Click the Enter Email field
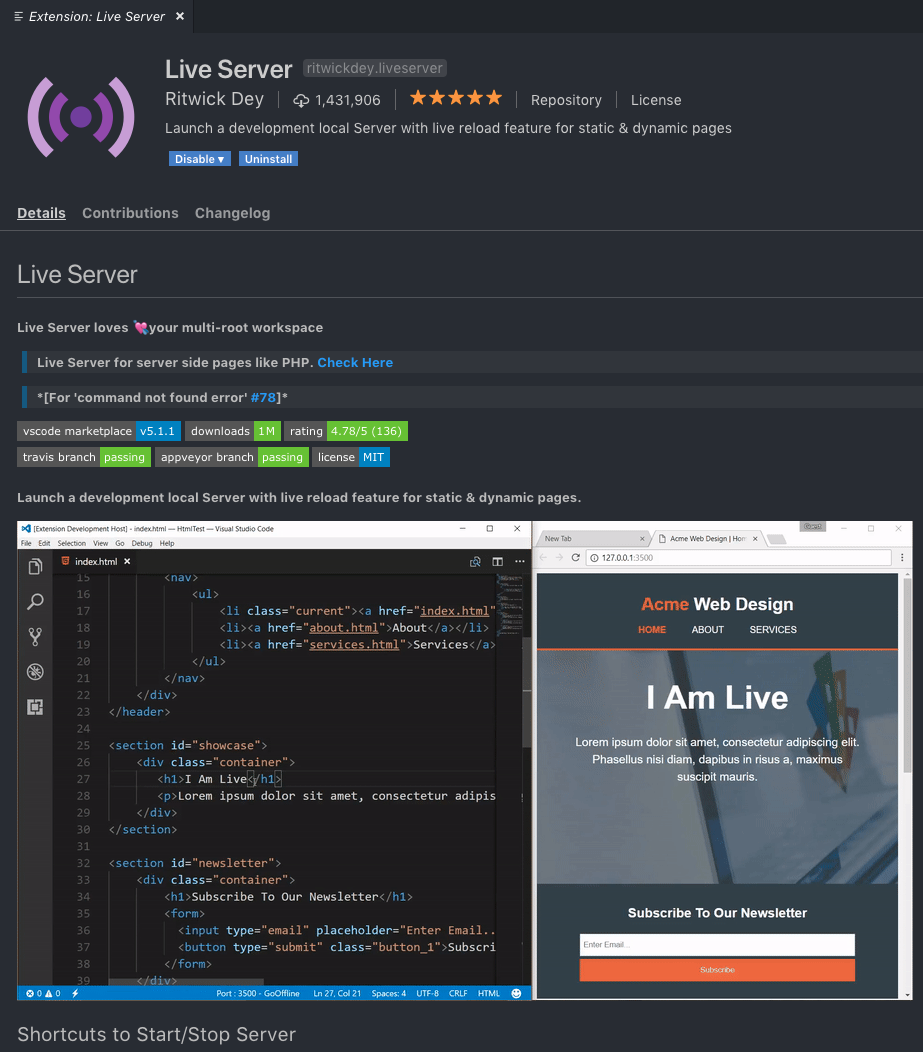 pos(717,945)
